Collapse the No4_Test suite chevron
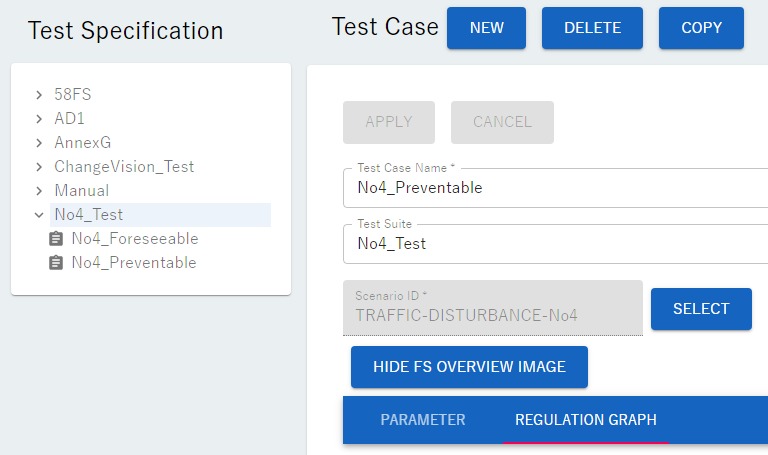This screenshot has height=455, width=768. coord(39,215)
